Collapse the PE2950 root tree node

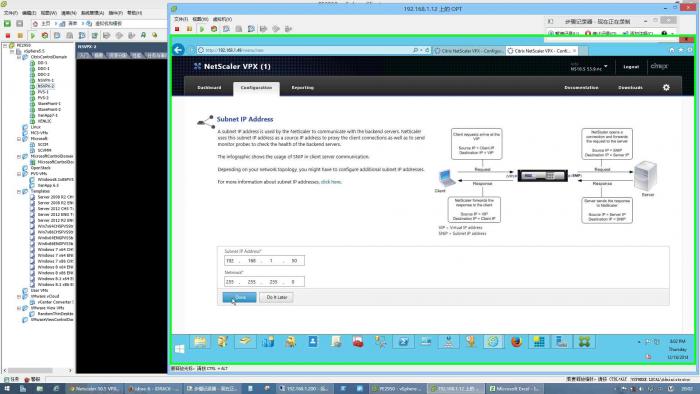click(x=5, y=46)
